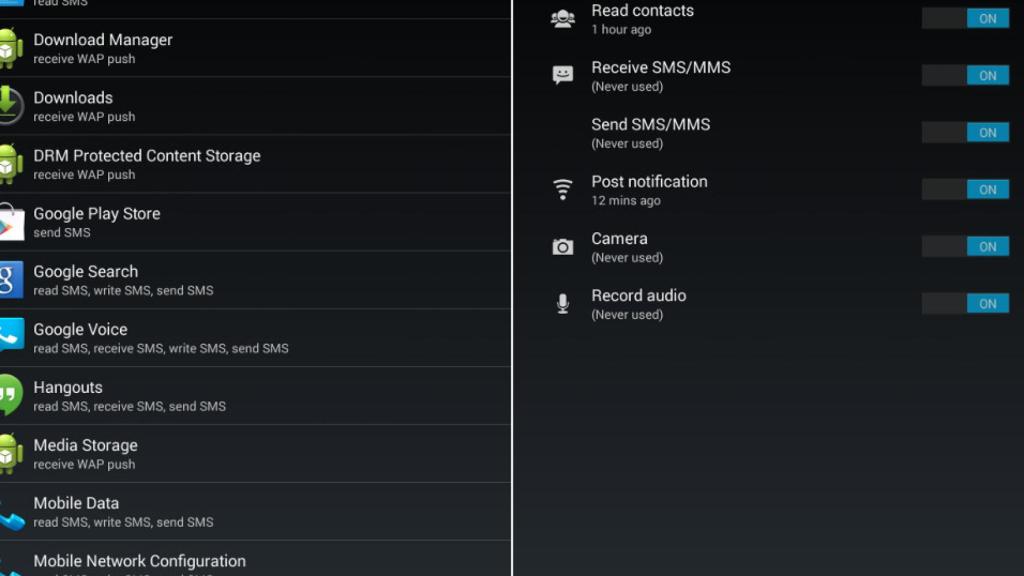Select the Mobile Network Configuration entry
The image size is (1024, 576).
[x=140, y=560]
